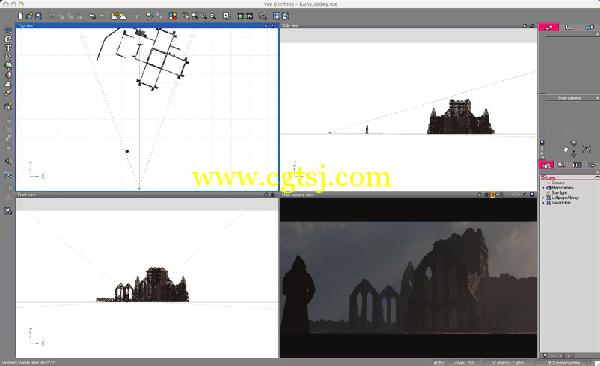This screenshot has width=600, height=366.
Task: Select the Text tool in left toolbar
Action: (x=8, y=48)
